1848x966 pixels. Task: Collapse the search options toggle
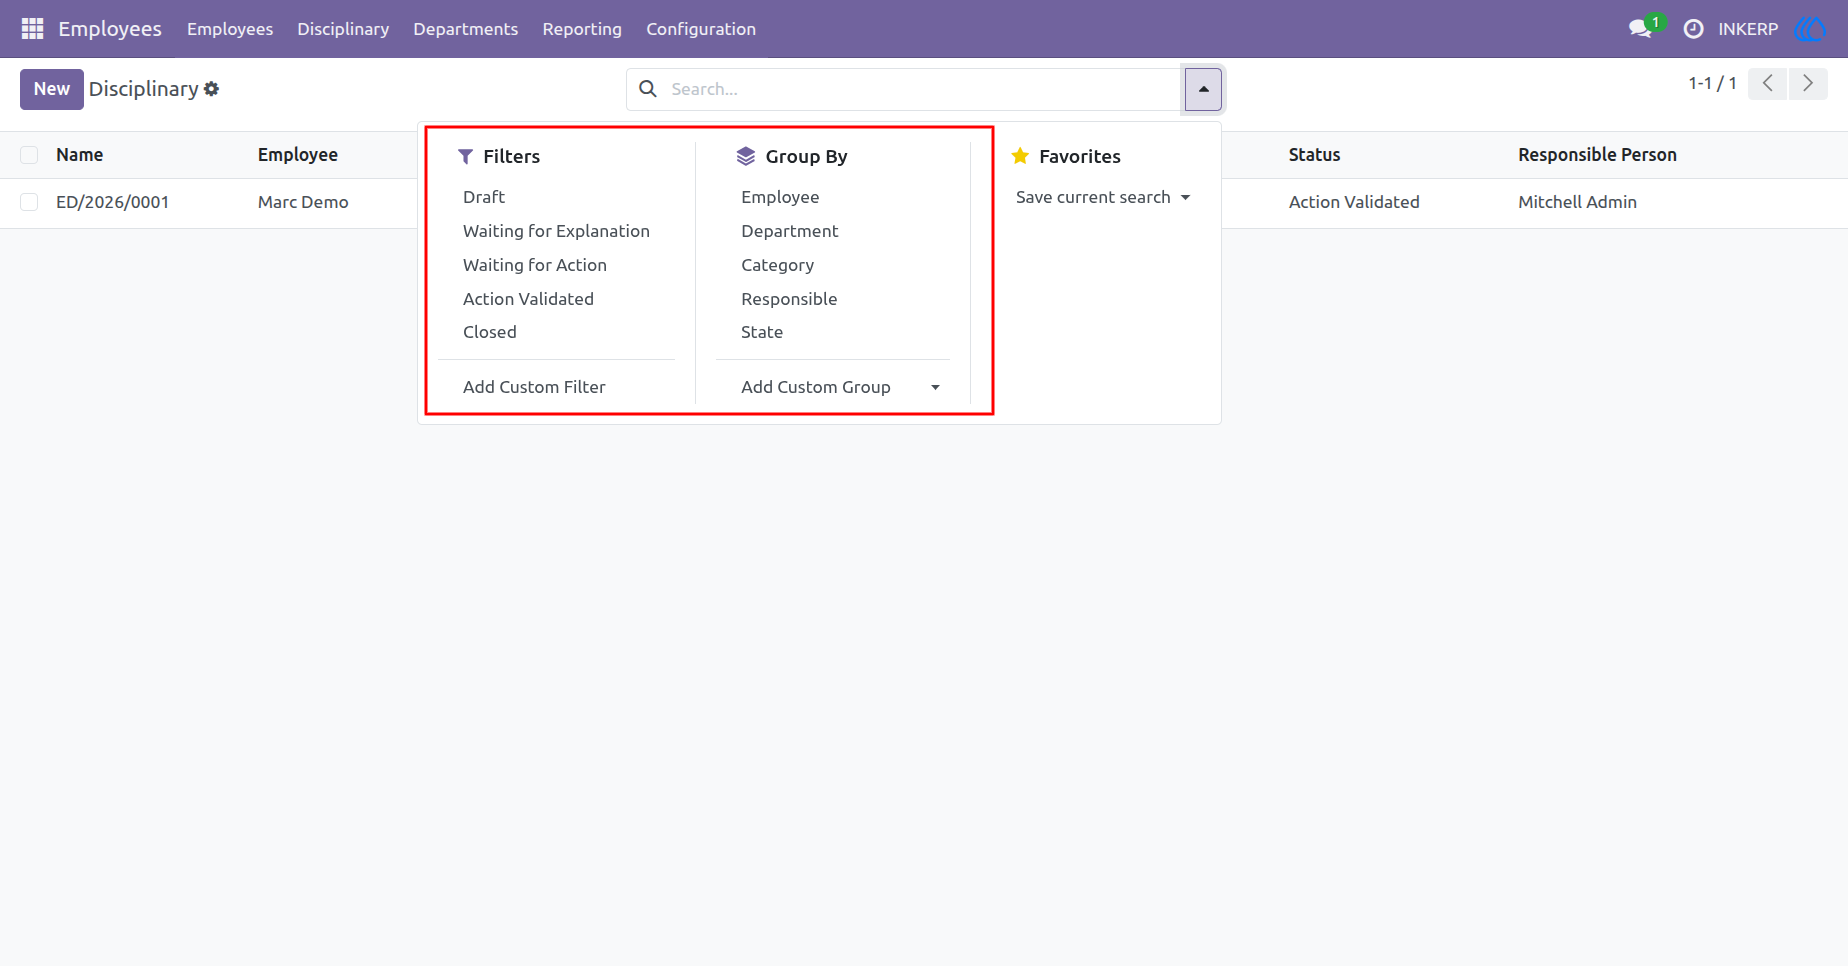pos(1203,89)
